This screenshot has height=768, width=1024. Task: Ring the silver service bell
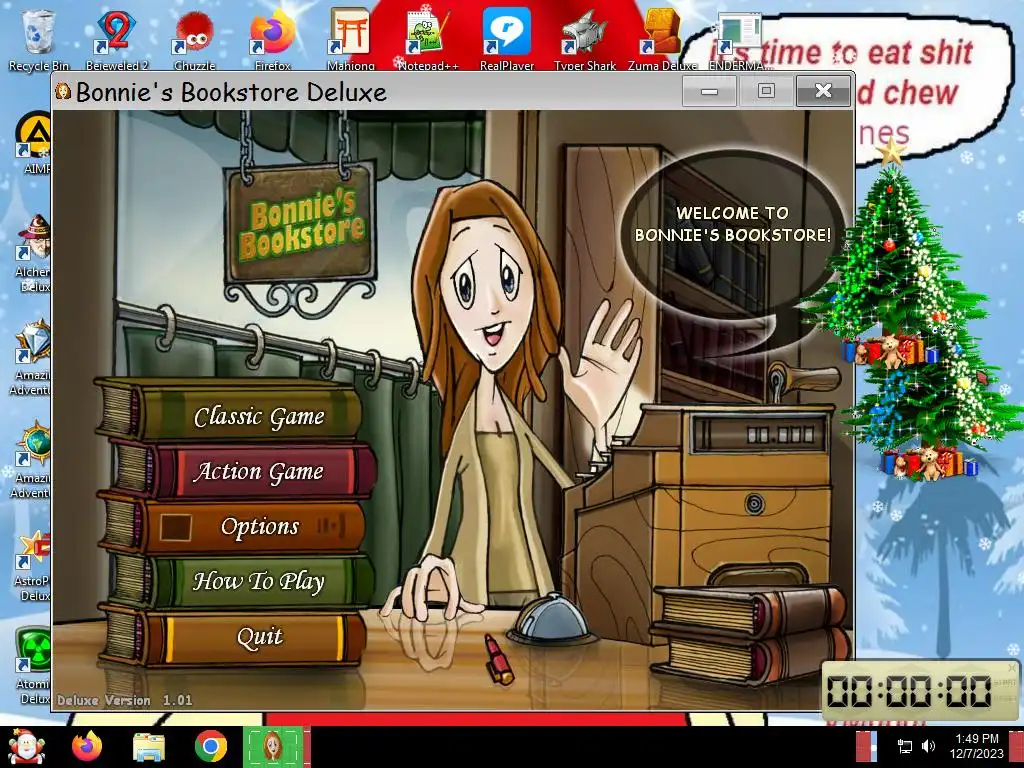[550, 618]
